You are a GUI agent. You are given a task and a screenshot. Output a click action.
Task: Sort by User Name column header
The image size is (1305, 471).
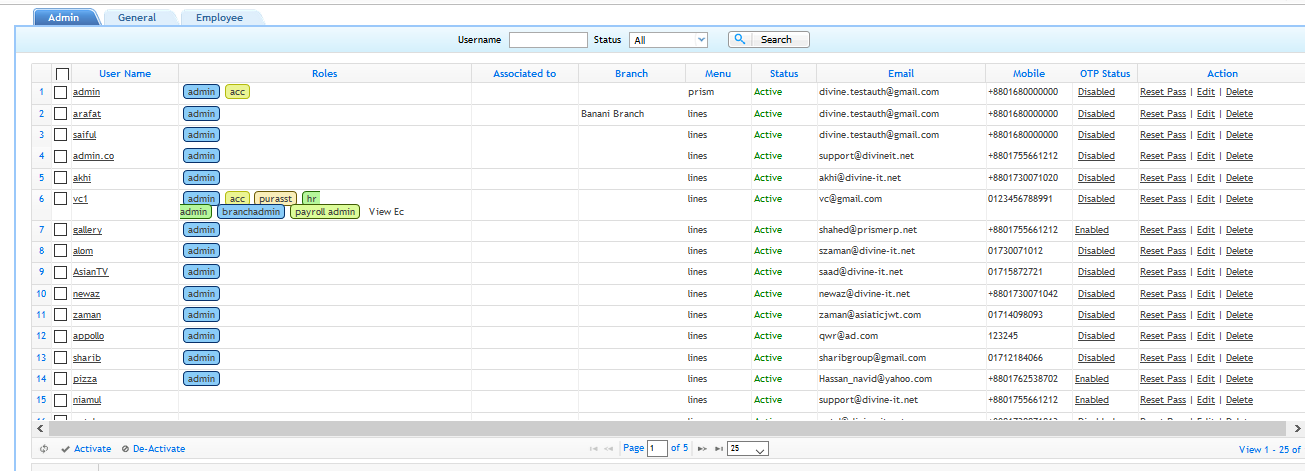(x=125, y=73)
